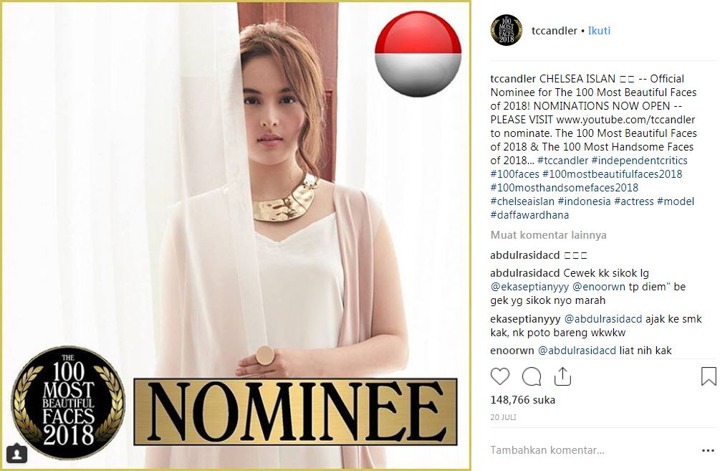Open the comment bubble icon
720x471 pixels.
coord(531,377)
